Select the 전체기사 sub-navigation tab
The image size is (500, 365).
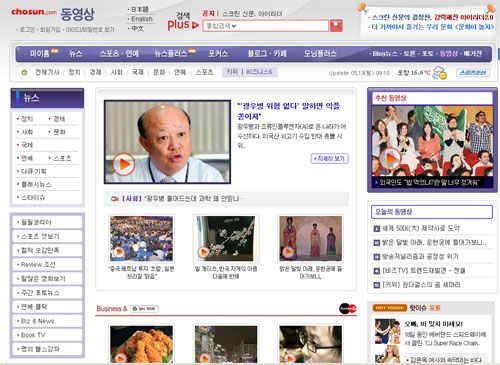(47, 72)
